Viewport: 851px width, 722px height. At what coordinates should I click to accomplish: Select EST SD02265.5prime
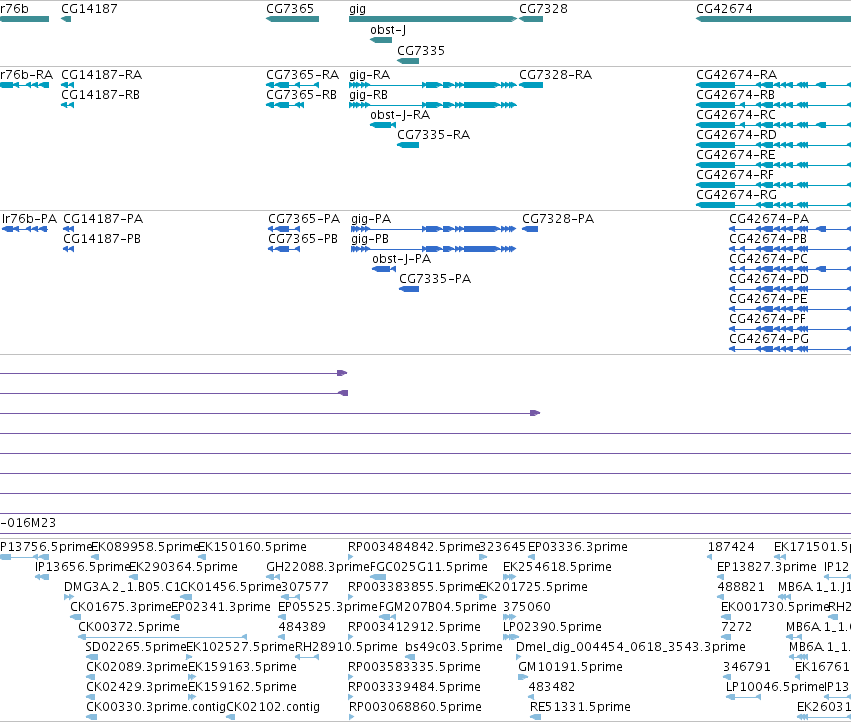[x=136, y=647]
